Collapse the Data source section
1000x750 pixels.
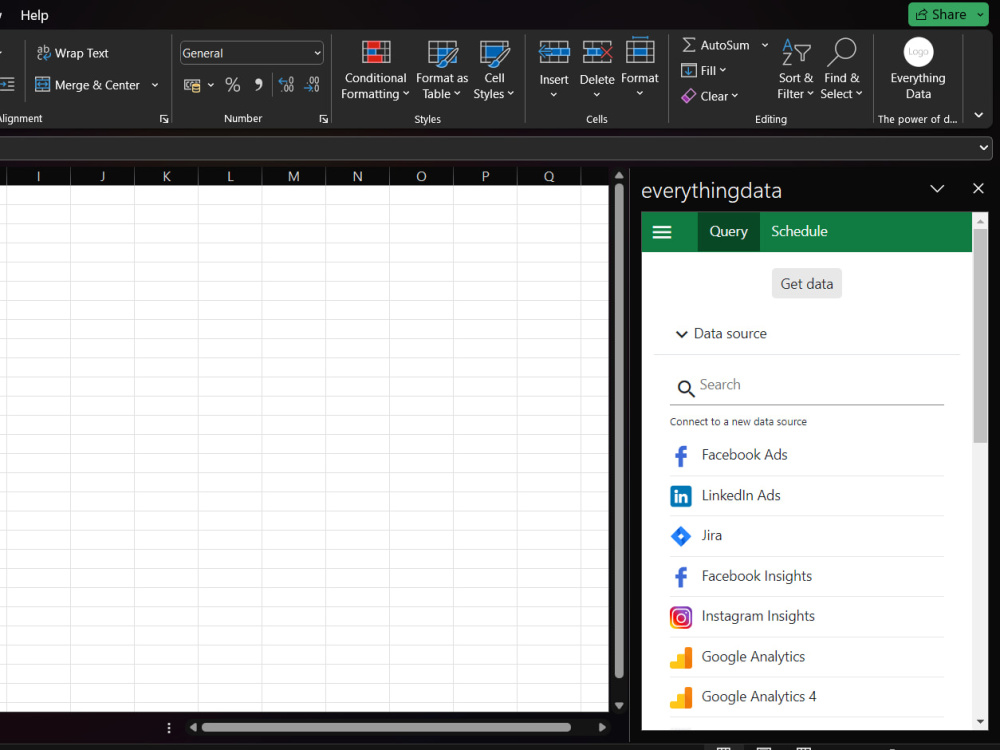(x=721, y=334)
